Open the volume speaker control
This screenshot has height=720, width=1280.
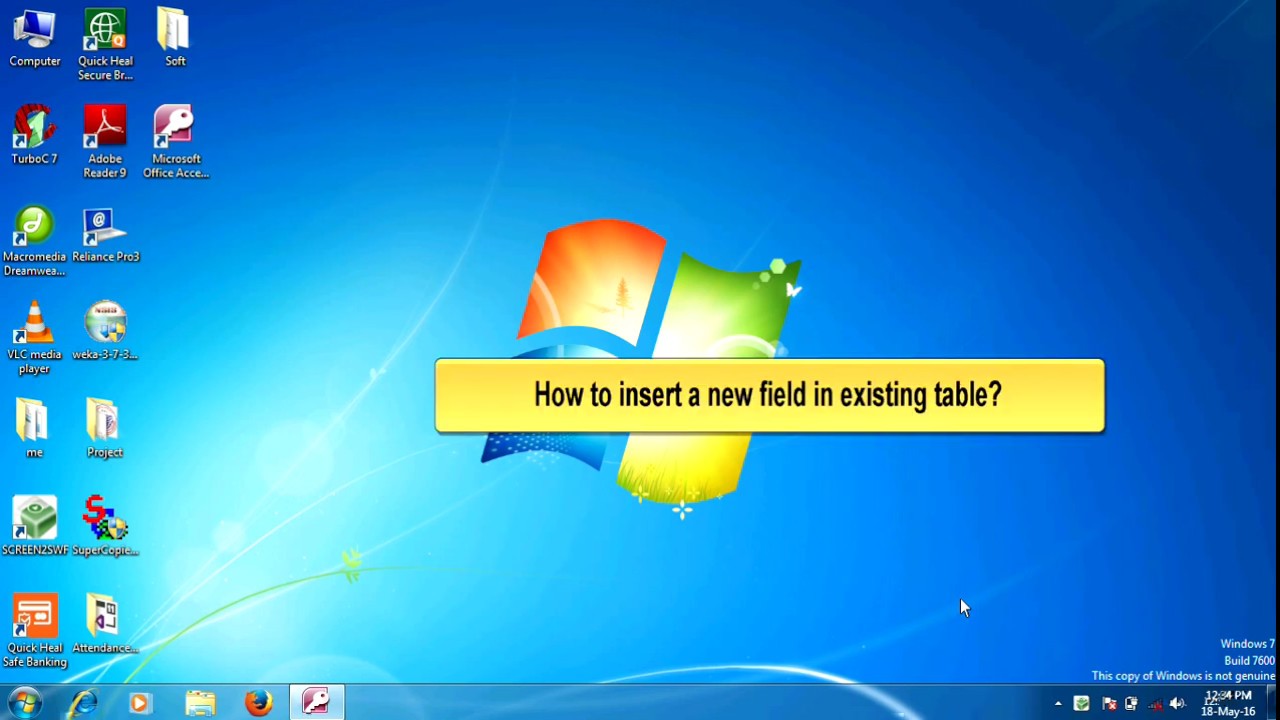click(1178, 704)
